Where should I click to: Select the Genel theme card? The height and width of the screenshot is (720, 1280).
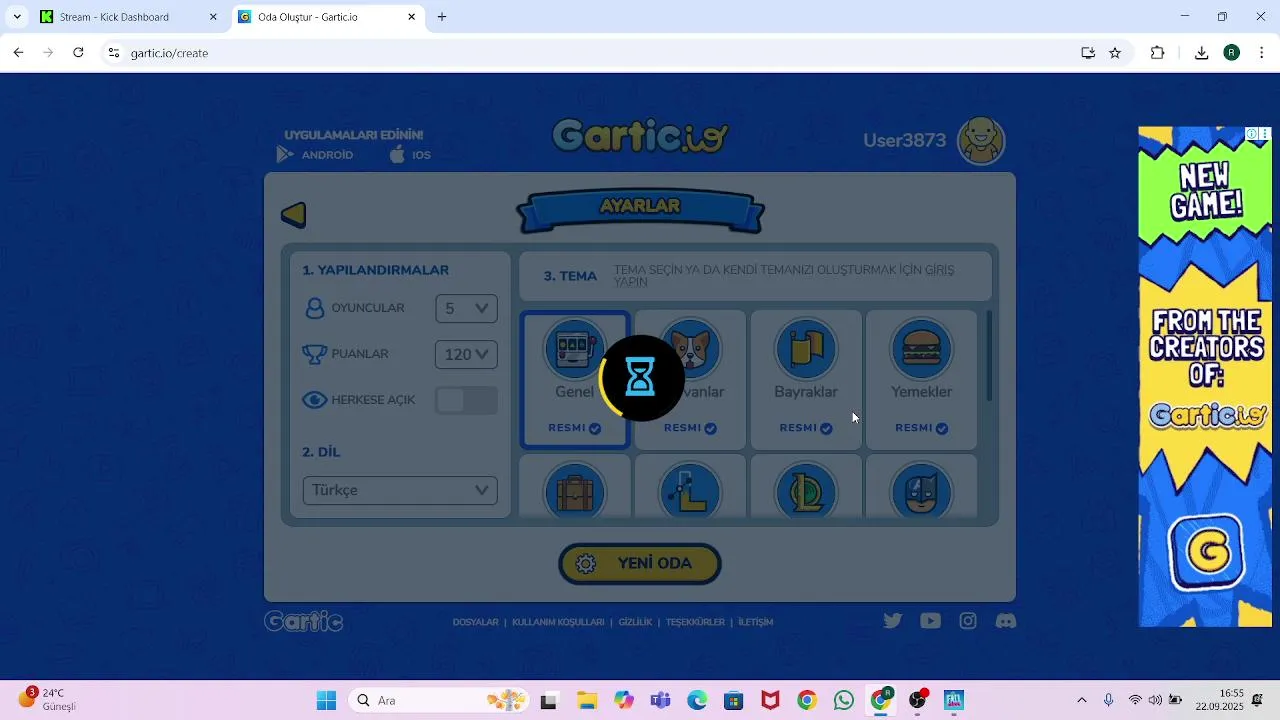575,380
